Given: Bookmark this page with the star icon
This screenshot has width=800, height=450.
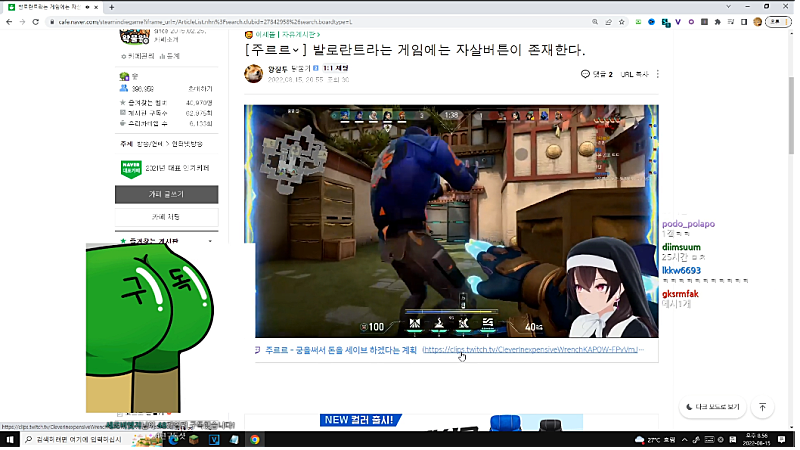Looking at the screenshot, I should [x=621, y=22].
